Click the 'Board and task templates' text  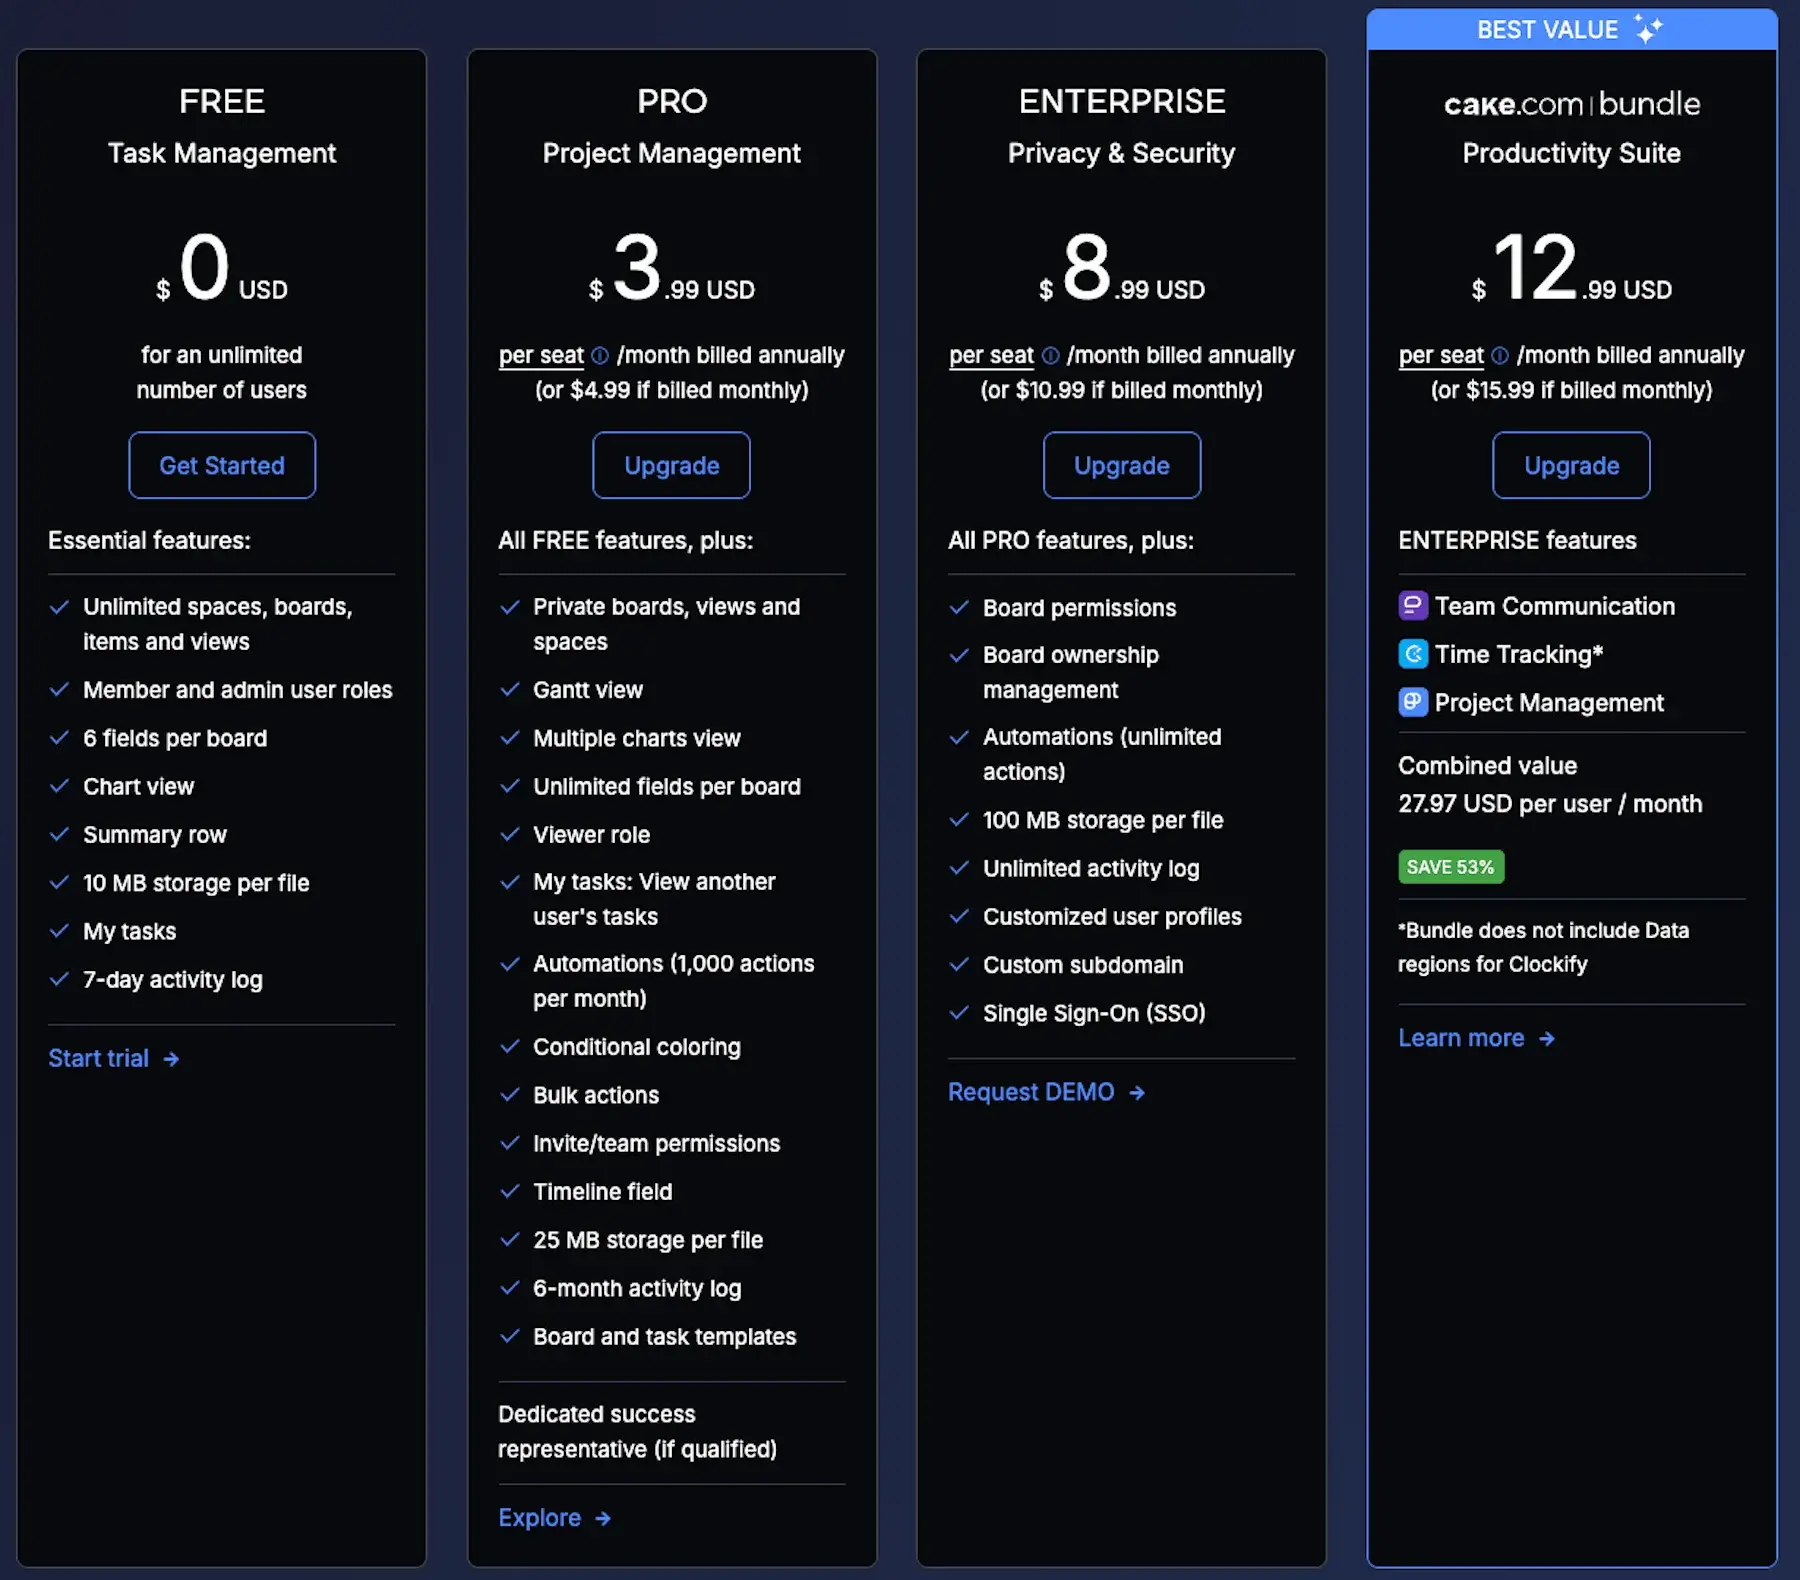point(665,1337)
